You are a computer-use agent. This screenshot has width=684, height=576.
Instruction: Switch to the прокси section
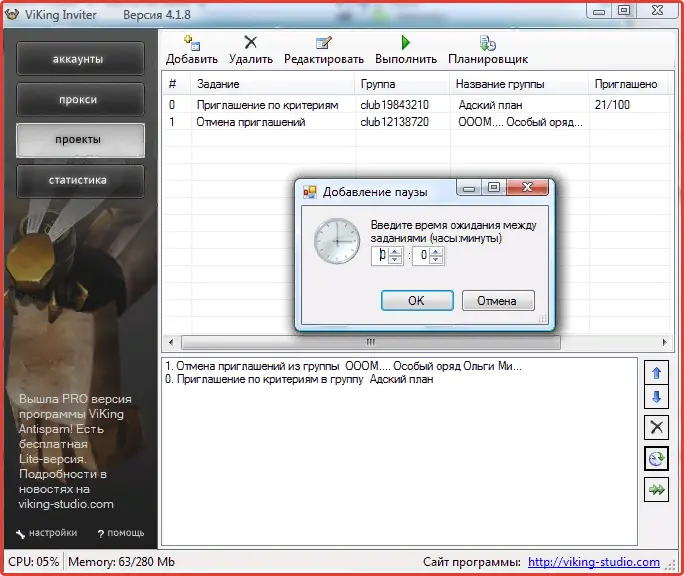coord(80,99)
